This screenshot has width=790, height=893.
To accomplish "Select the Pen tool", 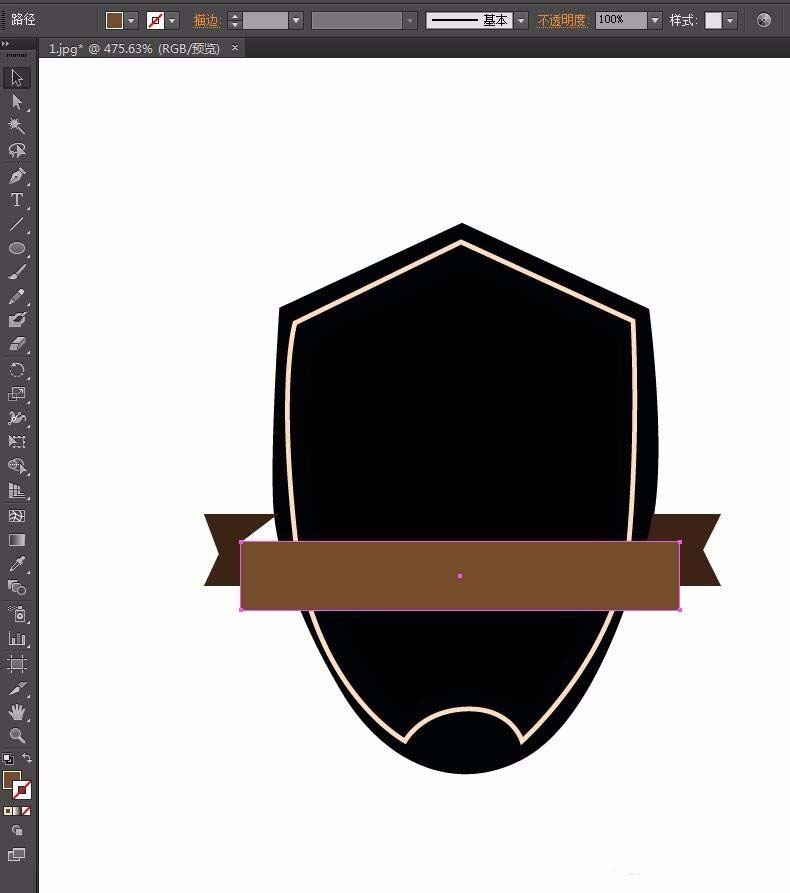I will (x=17, y=176).
